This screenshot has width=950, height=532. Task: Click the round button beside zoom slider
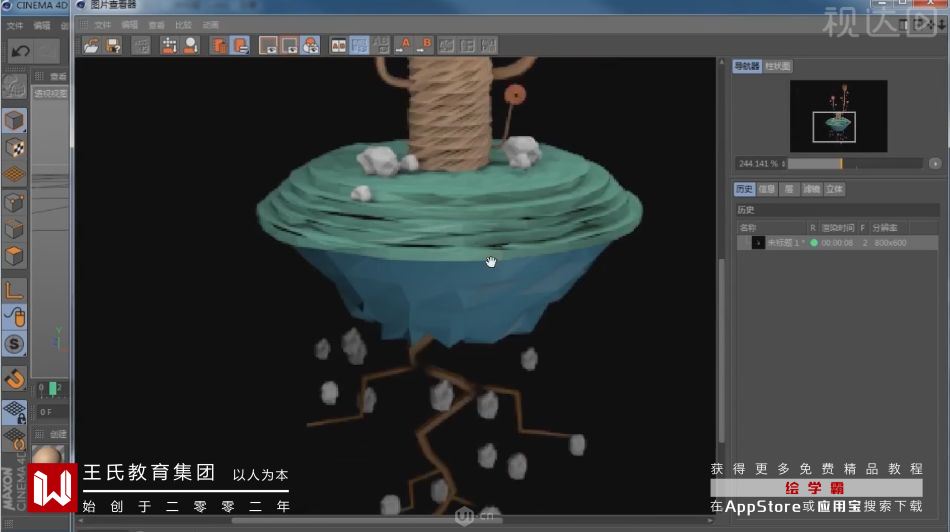935,164
